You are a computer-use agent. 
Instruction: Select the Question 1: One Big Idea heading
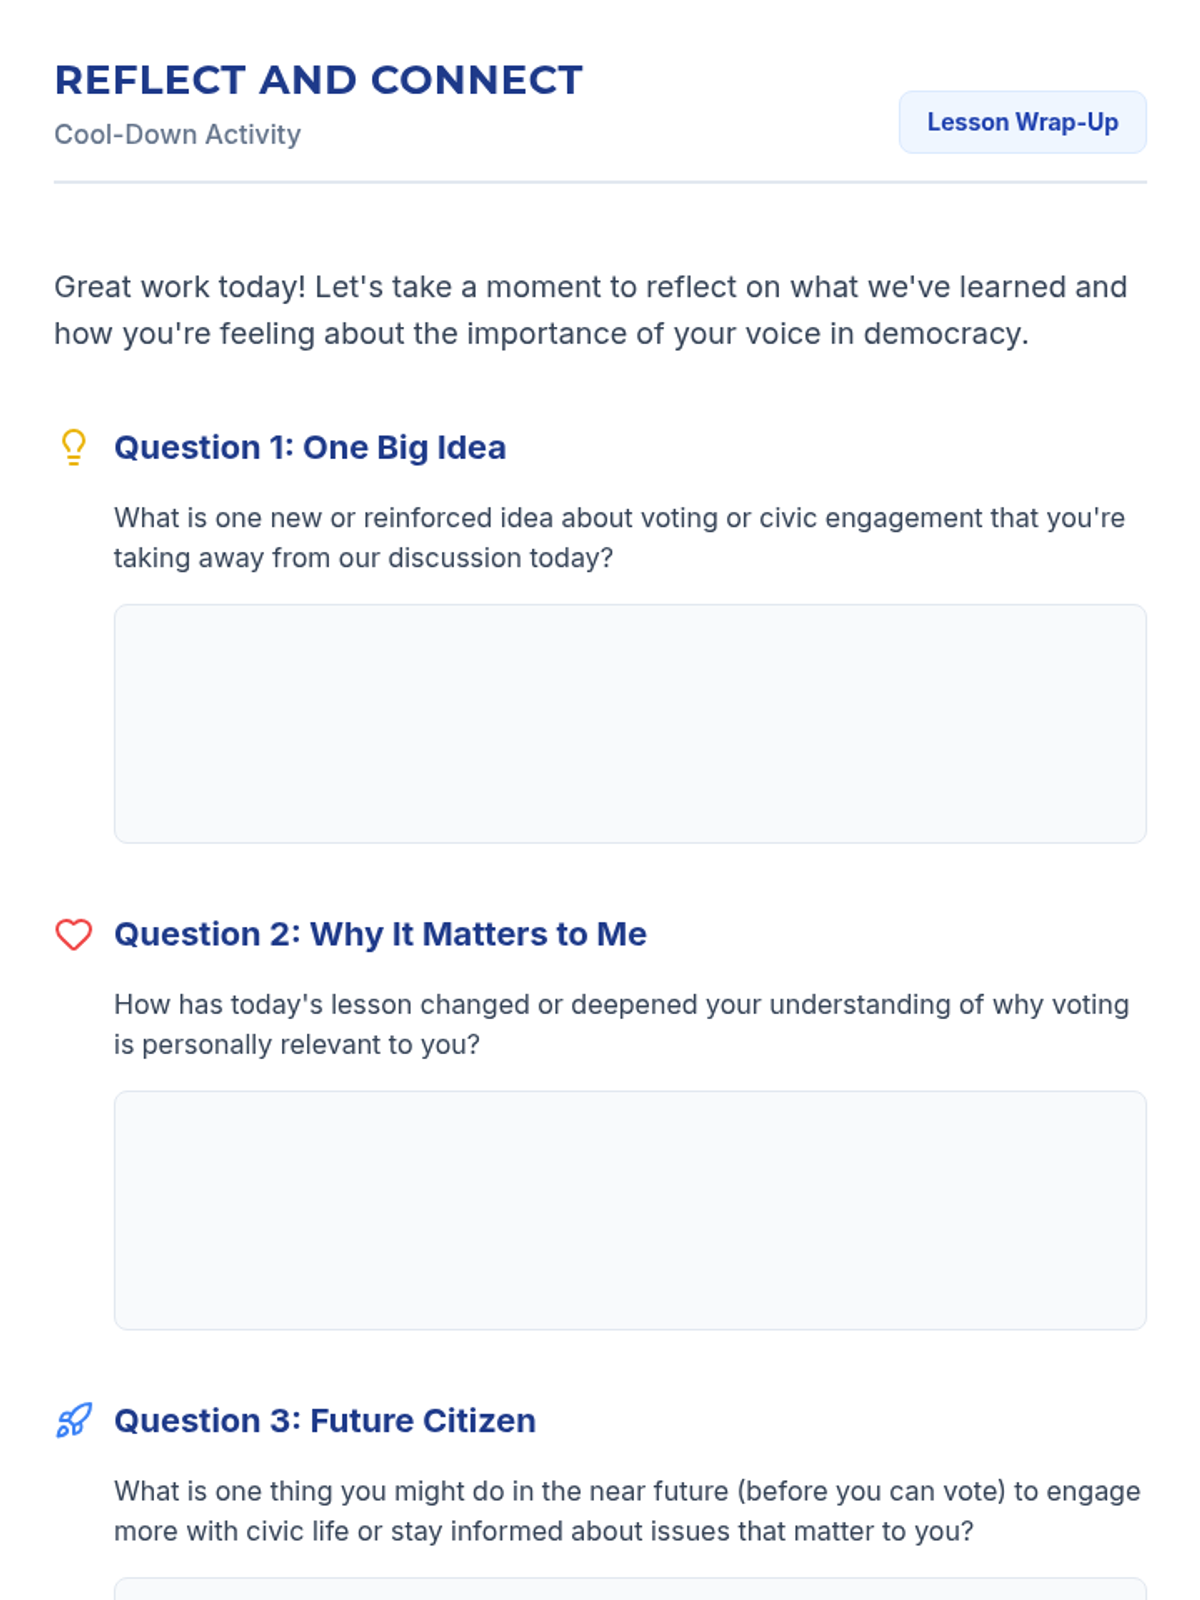(310, 447)
